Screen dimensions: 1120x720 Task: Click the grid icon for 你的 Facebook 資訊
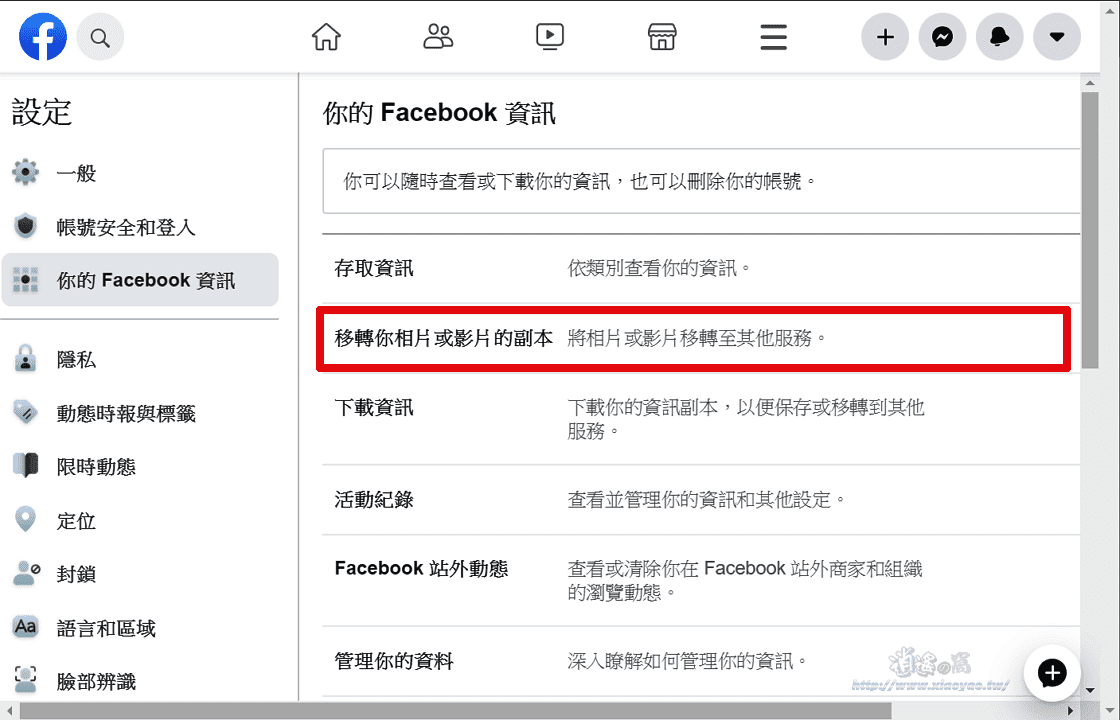[26, 280]
